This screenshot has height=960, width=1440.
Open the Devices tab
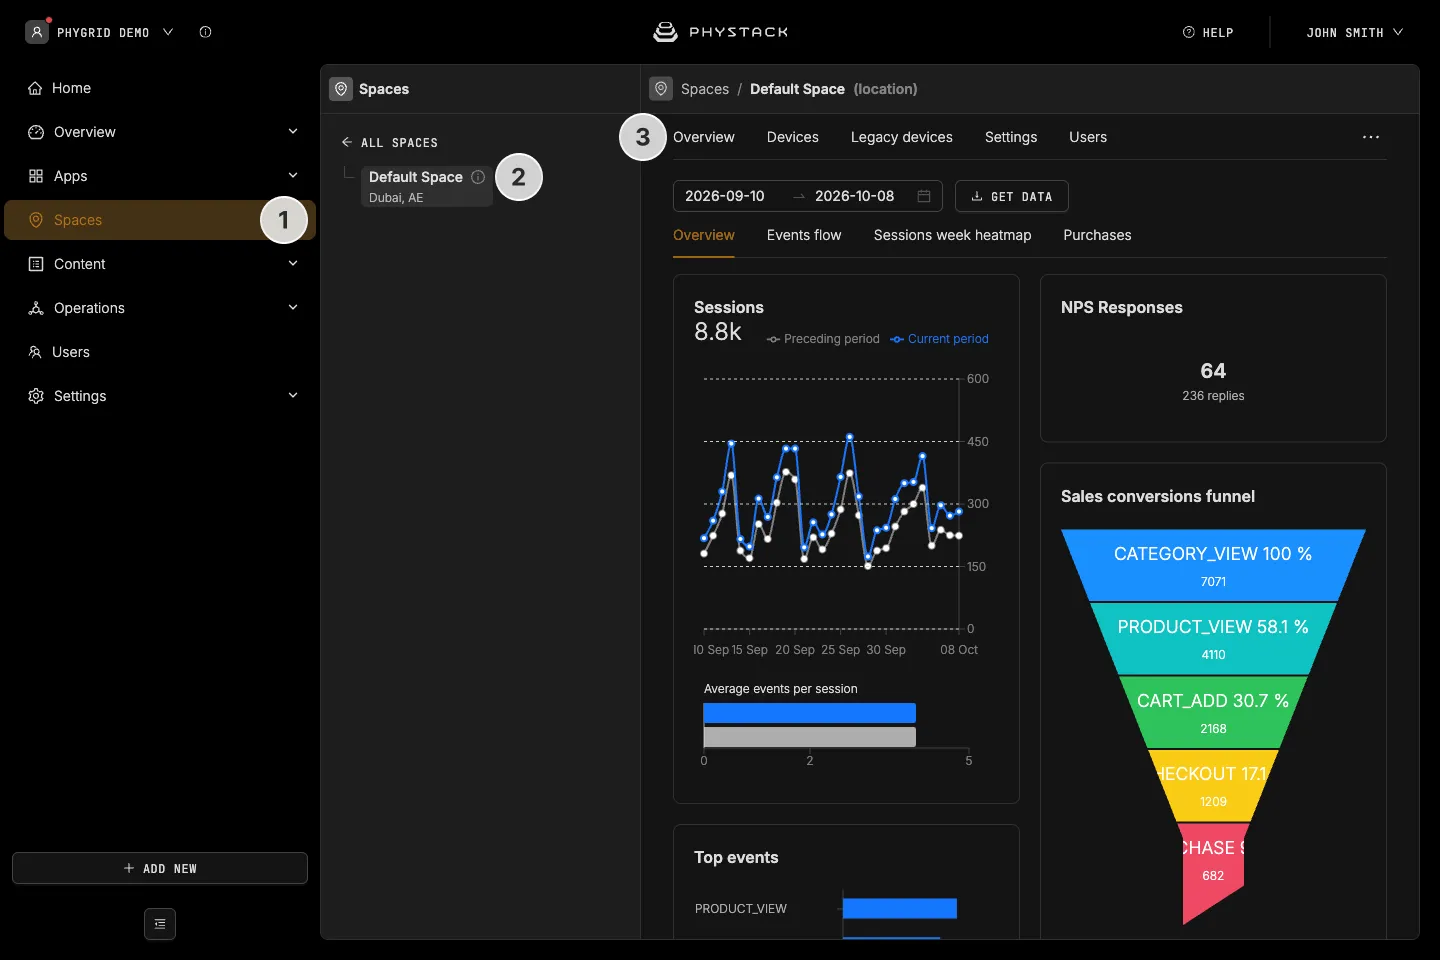click(793, 137)
